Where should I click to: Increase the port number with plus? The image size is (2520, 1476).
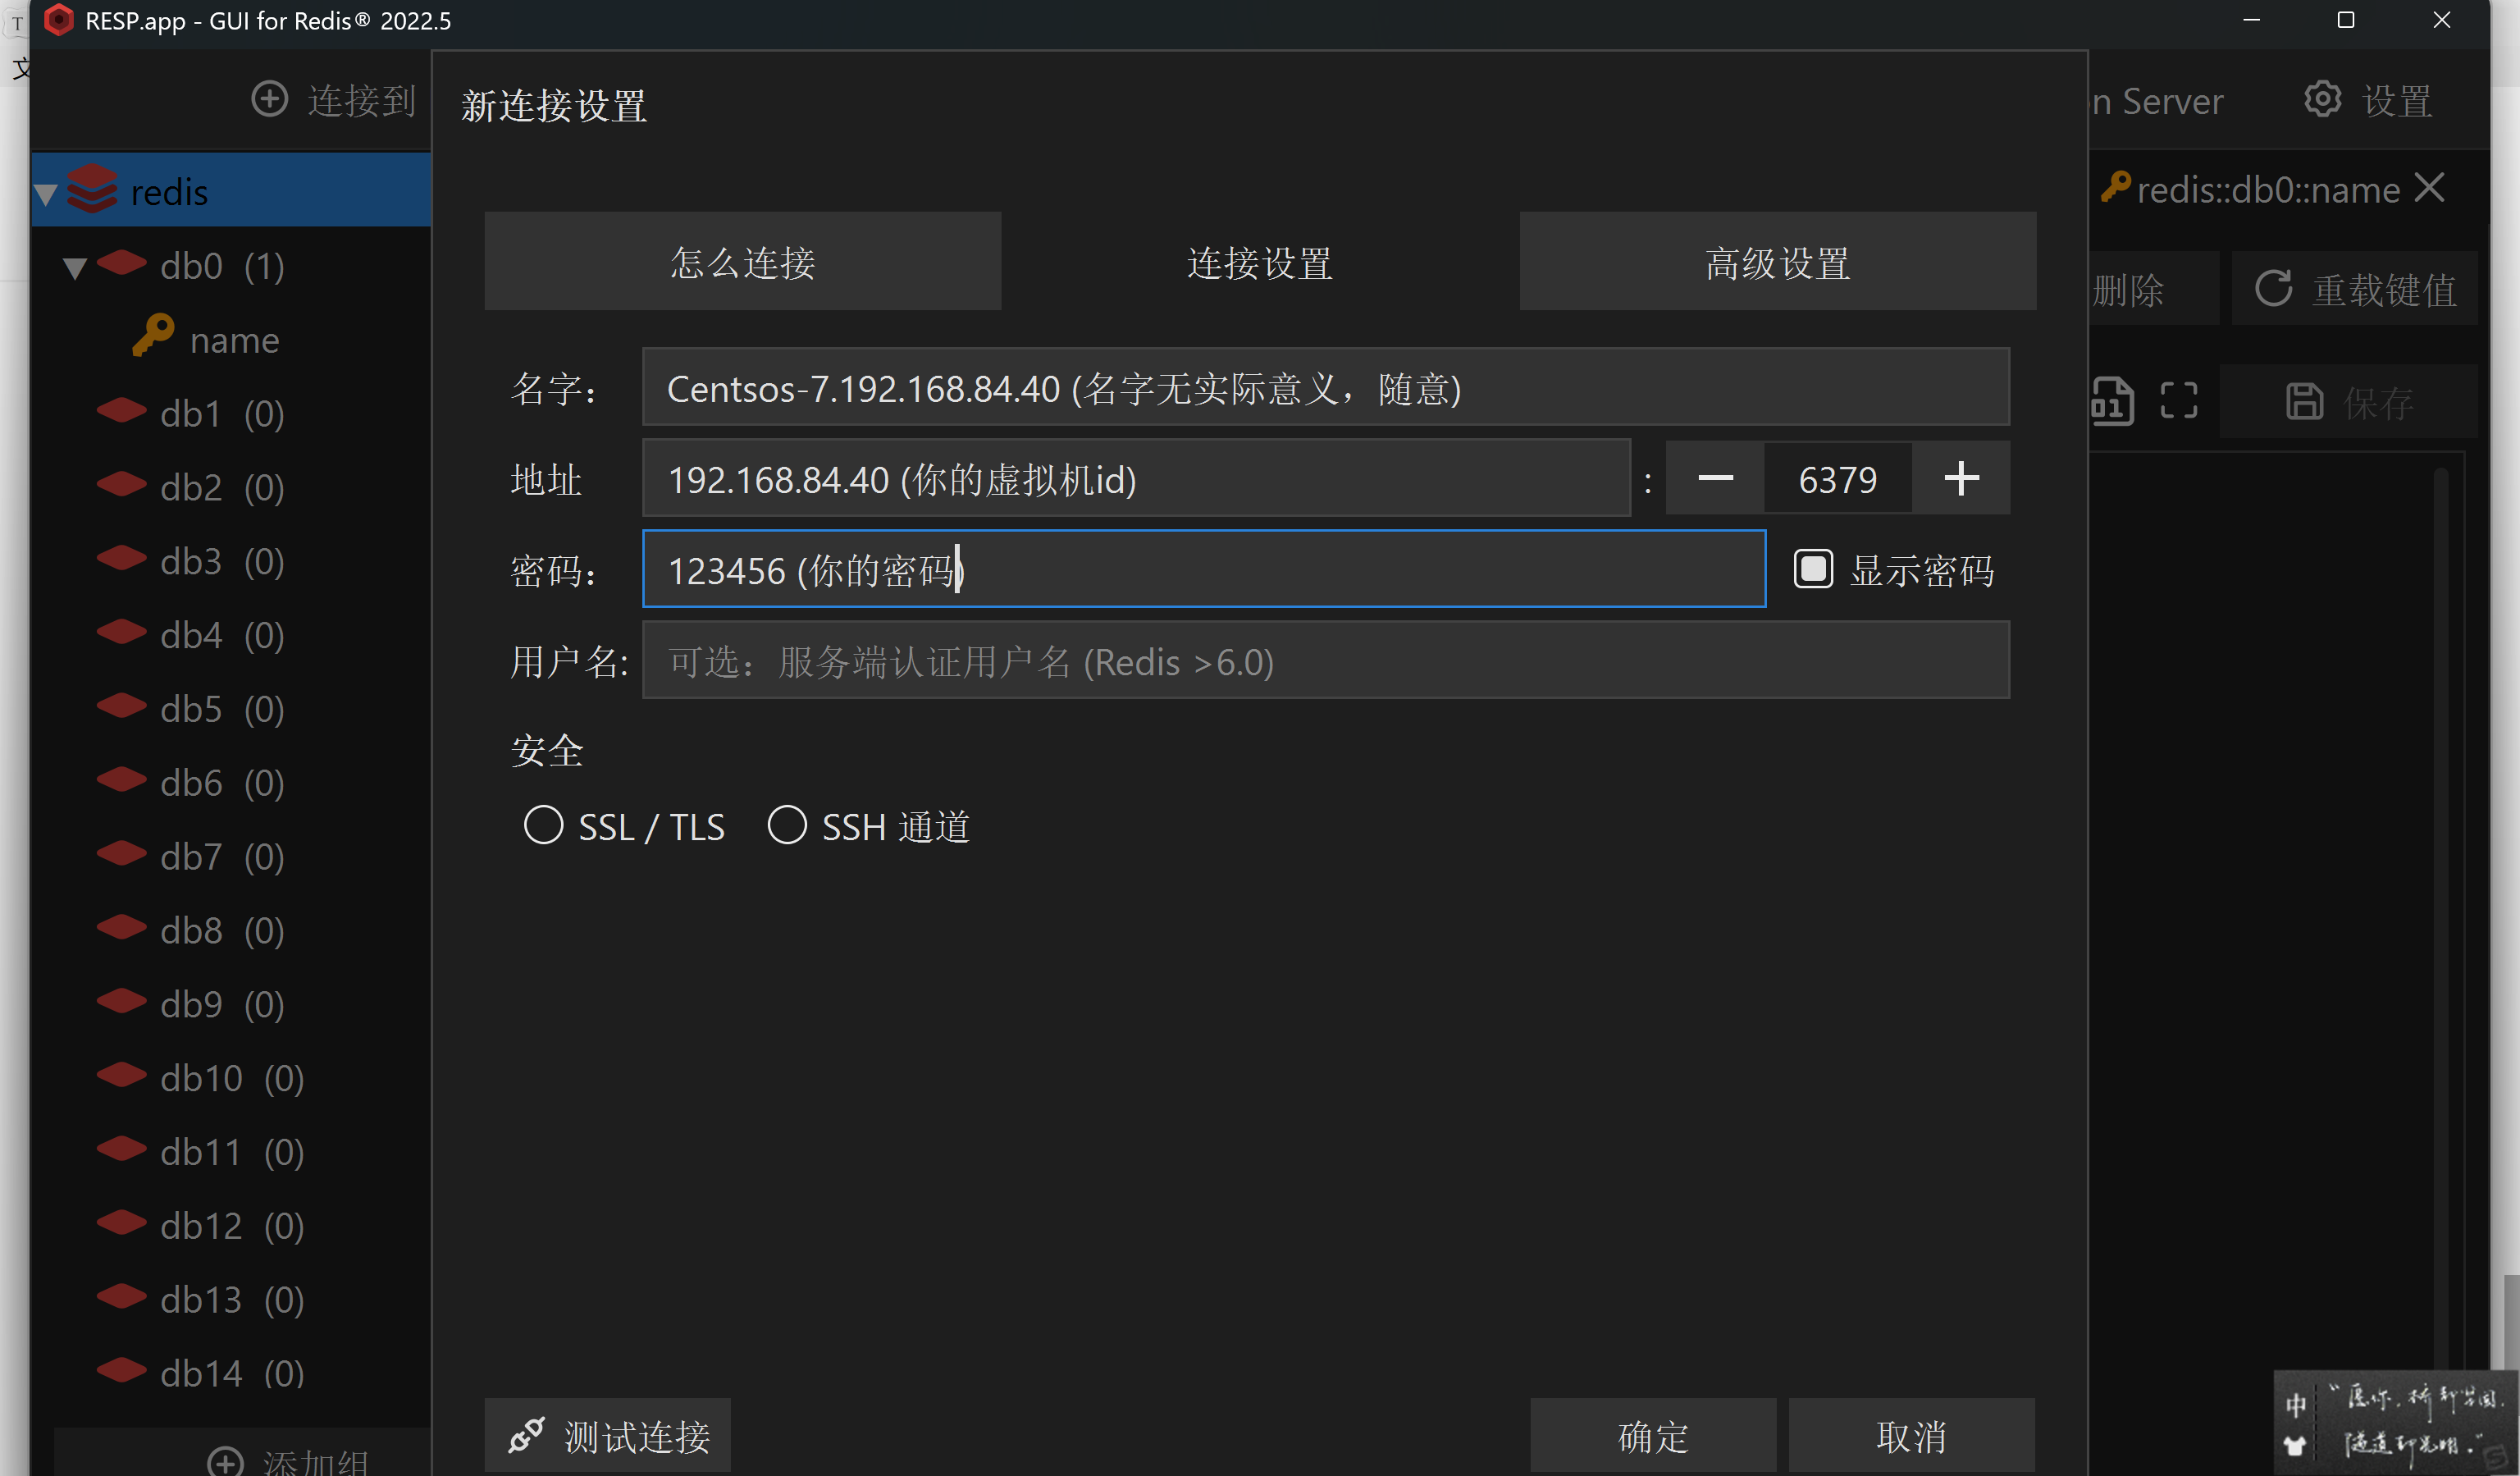pos(1961,478)
